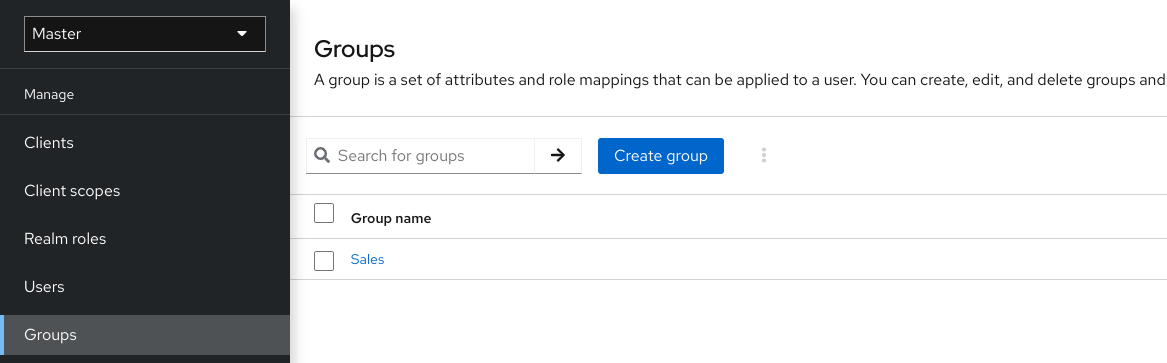Image resolution: width=1167 pixels, height=363 pixels.
Task: Open the kebab actions menu
Action: pyautogui.click(x=764, y=155)
